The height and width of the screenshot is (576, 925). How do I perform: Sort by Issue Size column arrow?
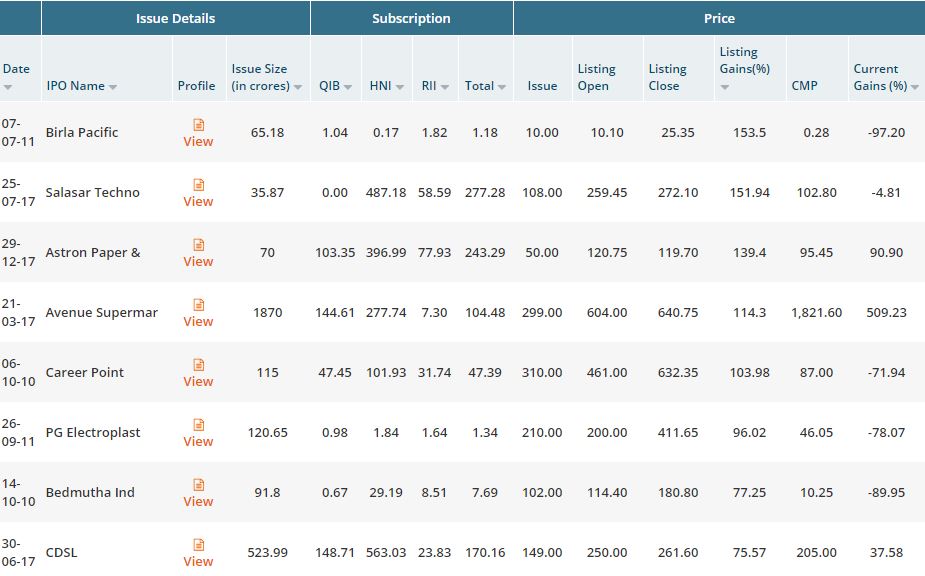(298, 87)
